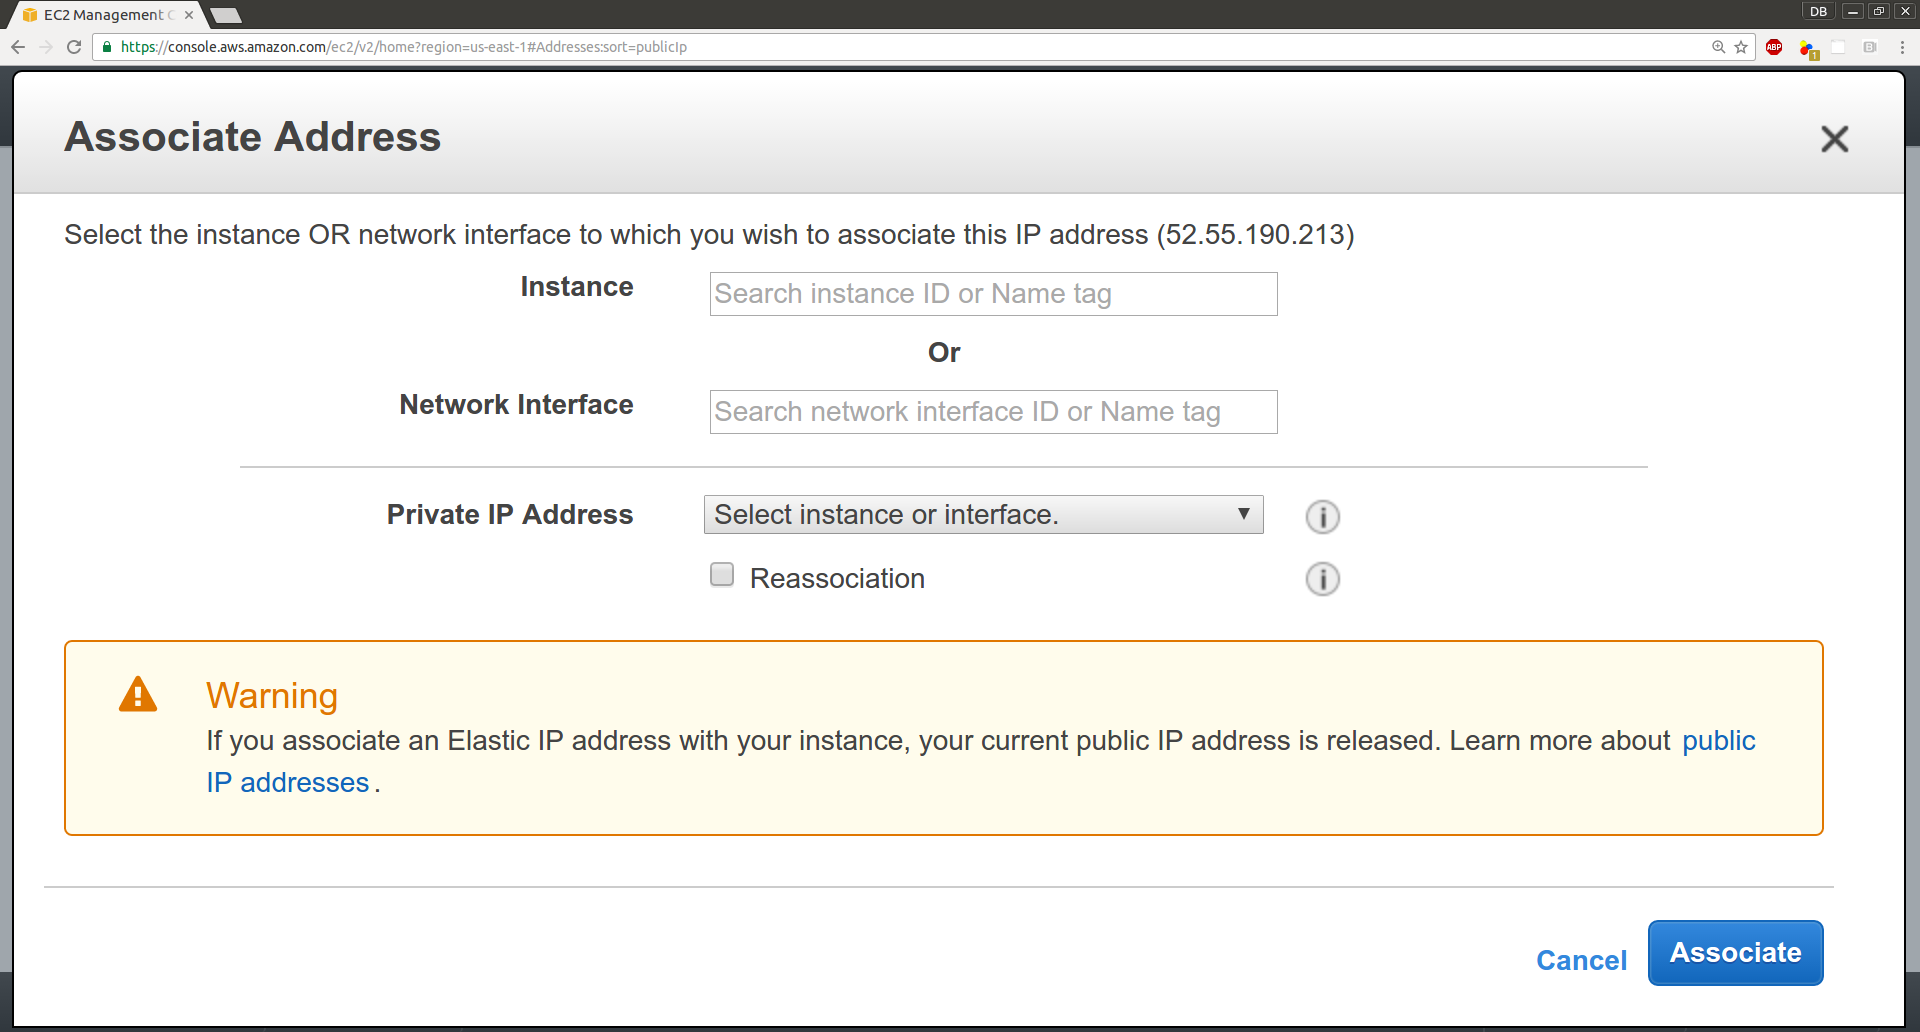Open the colored-dots extension with badge

point(1808,49)
